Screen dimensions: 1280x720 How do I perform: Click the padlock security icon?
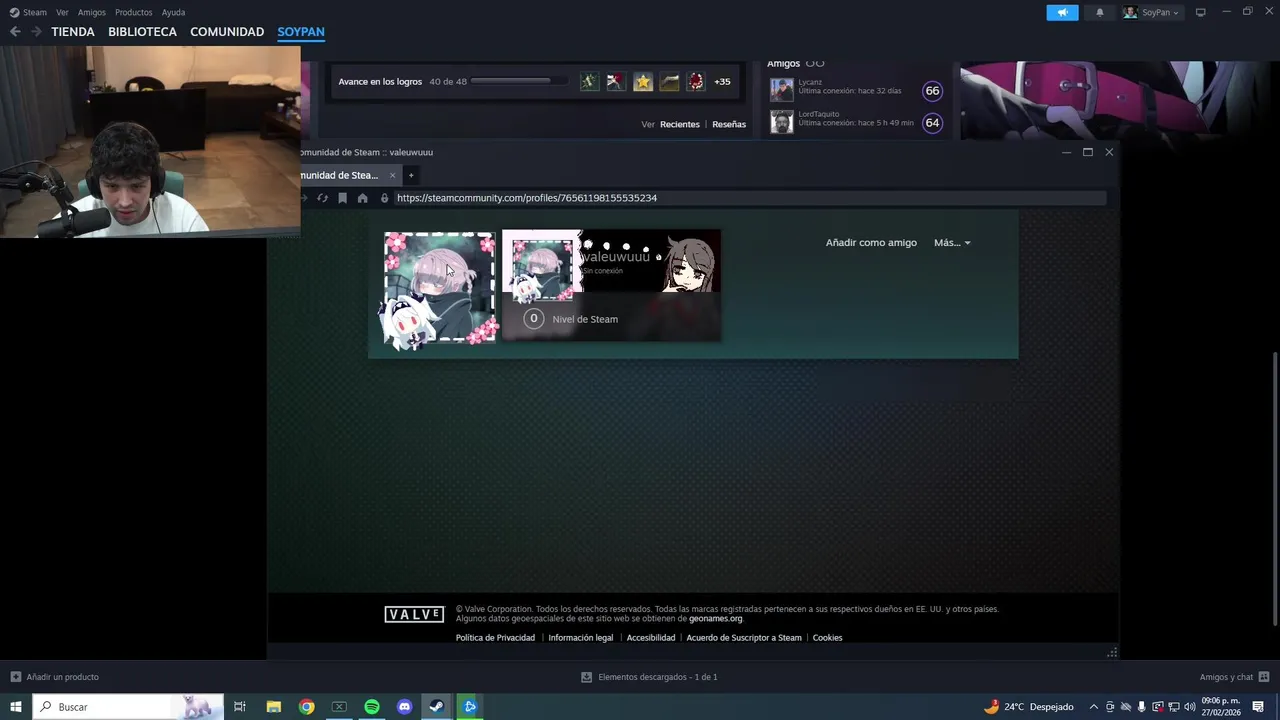384,198
